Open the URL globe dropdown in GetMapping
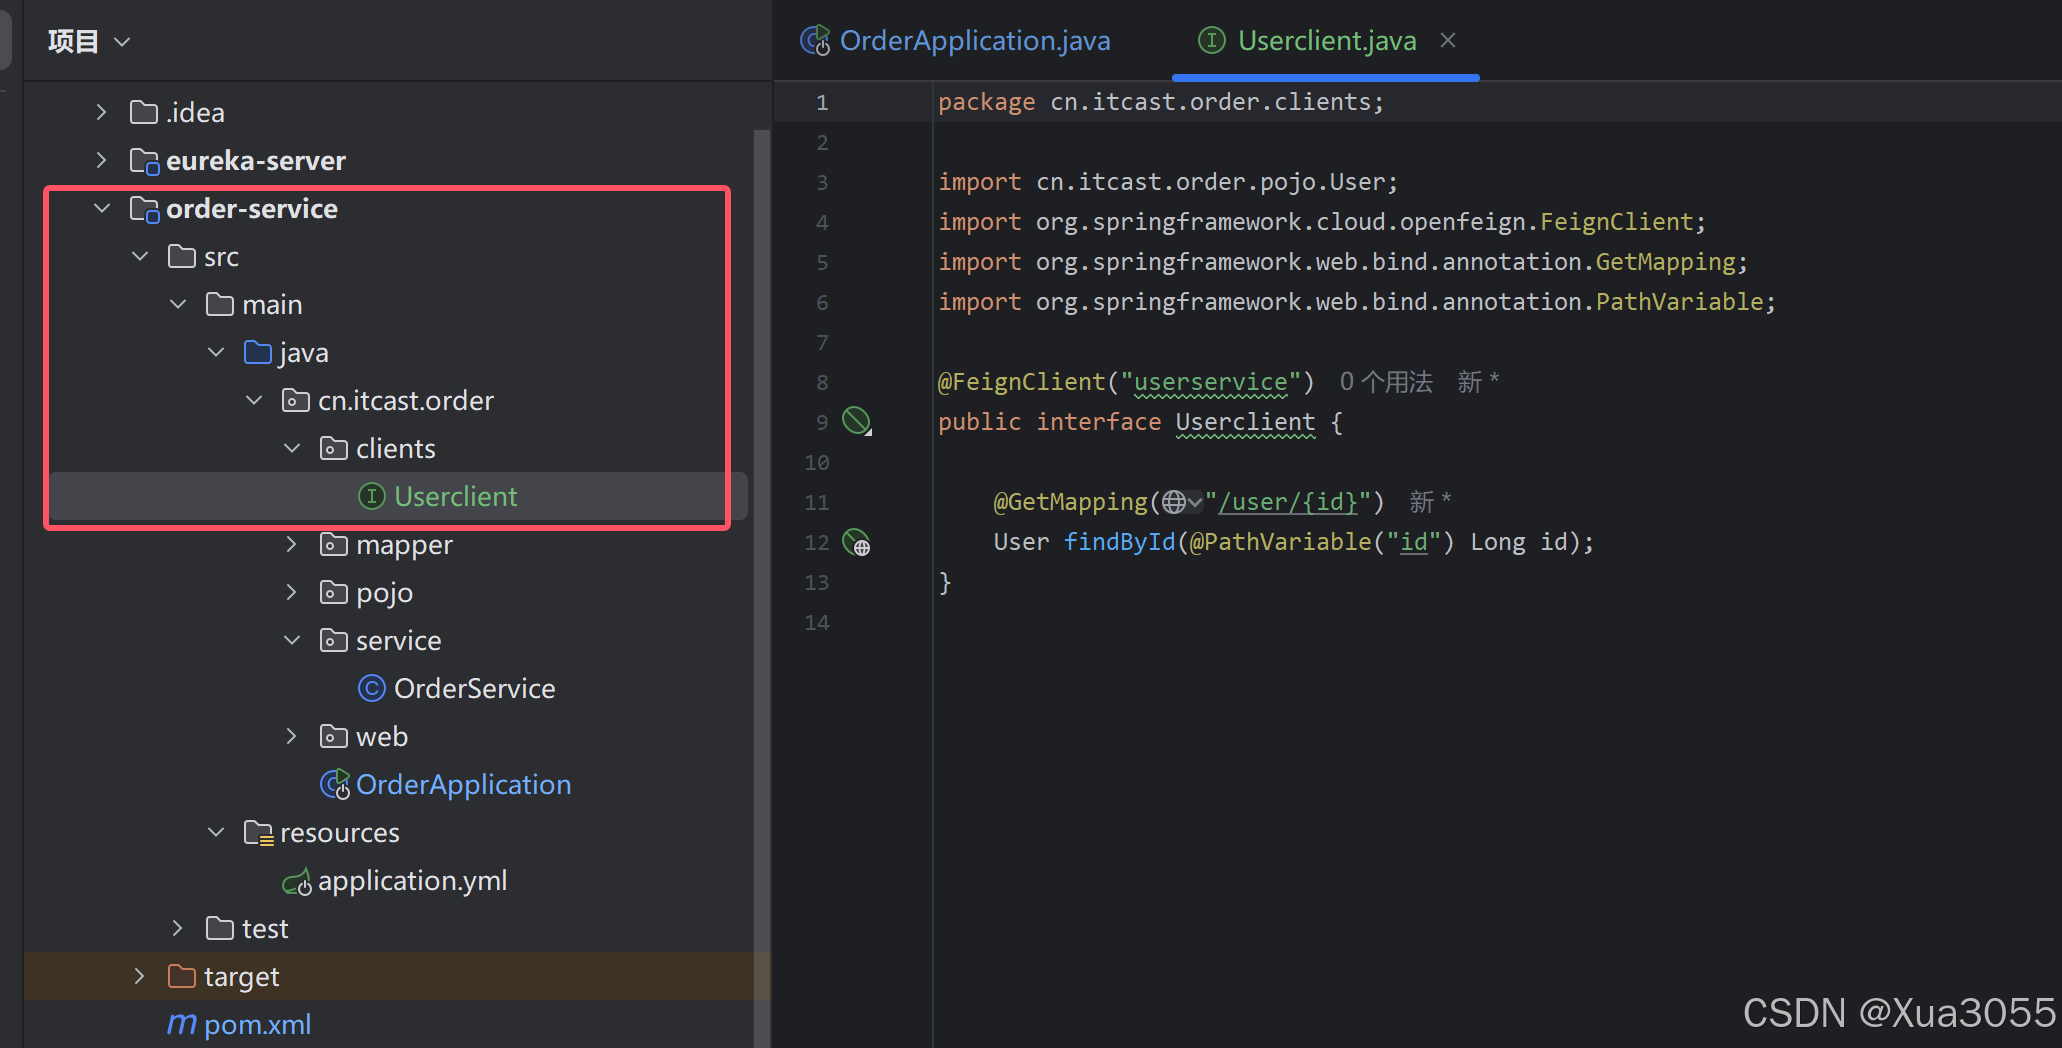The height and width of the screenshot is (1048, 2062). (x=1182, y=502)
